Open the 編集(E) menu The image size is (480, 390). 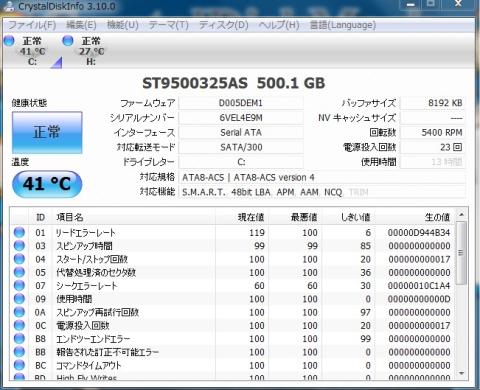(x=81, y=25)
